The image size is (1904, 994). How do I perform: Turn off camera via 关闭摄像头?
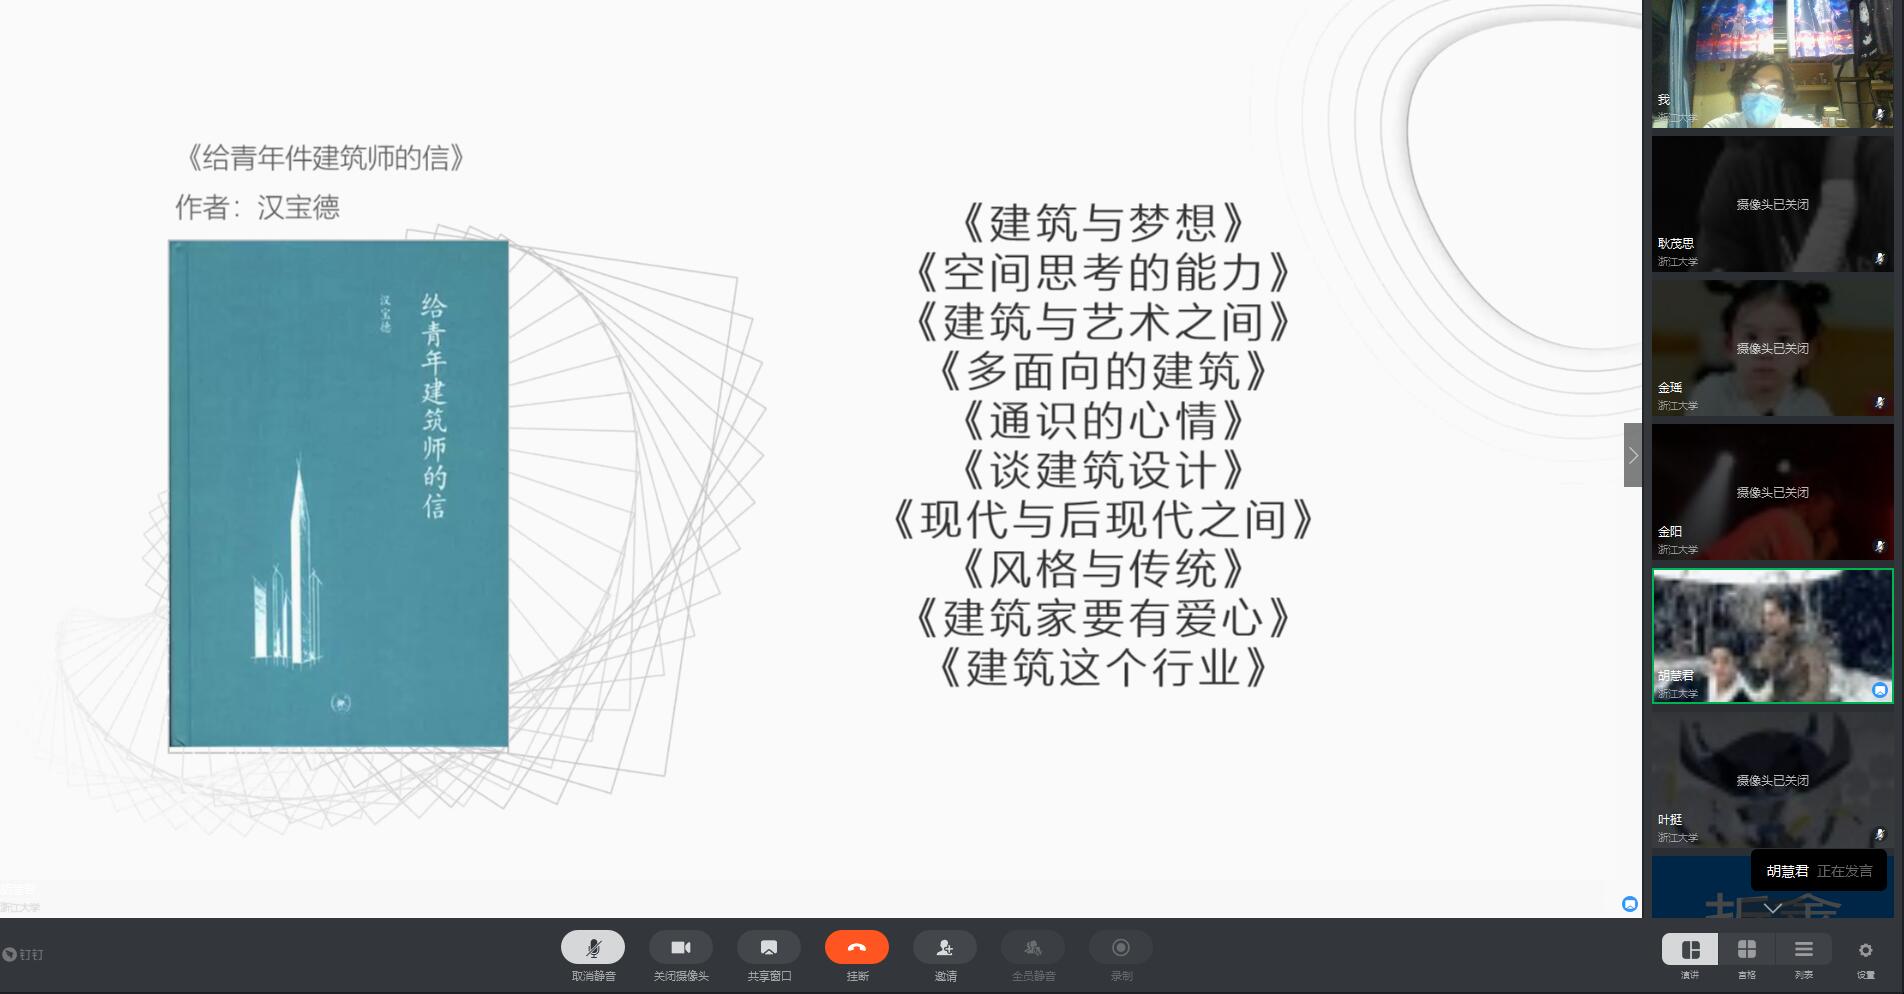click(x=681, y=947)
